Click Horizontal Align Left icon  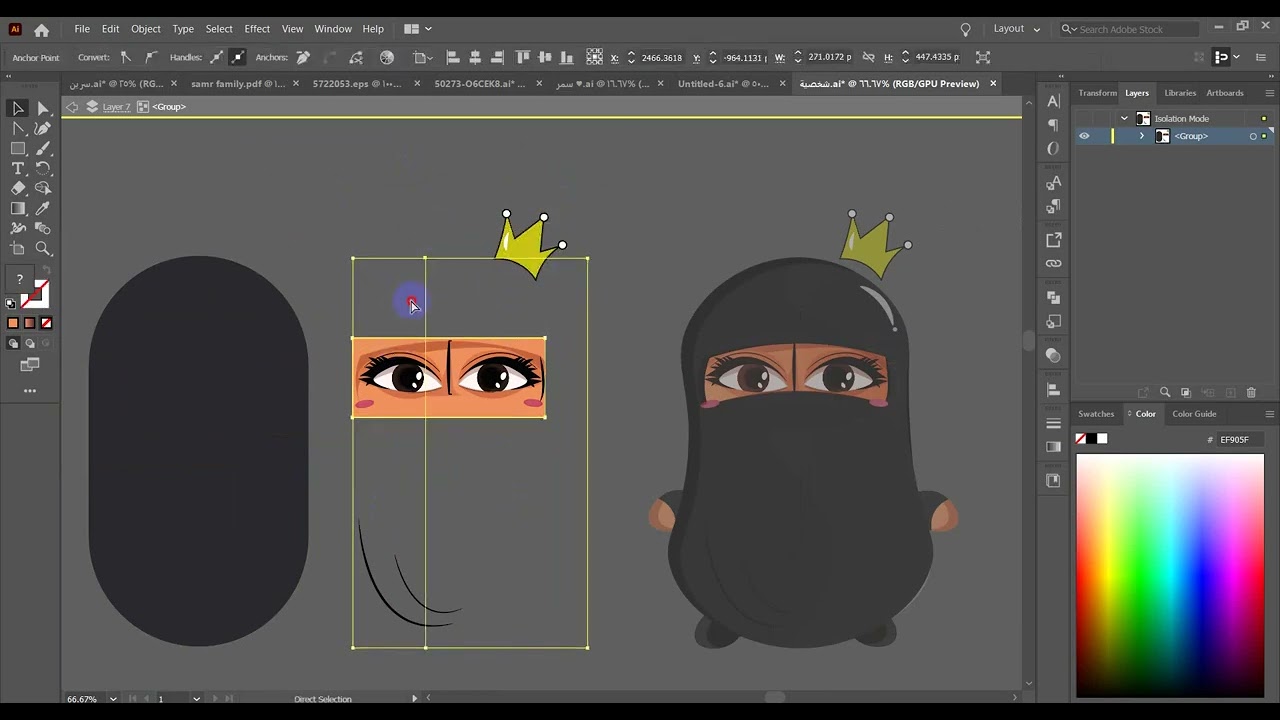click(453, 57)
